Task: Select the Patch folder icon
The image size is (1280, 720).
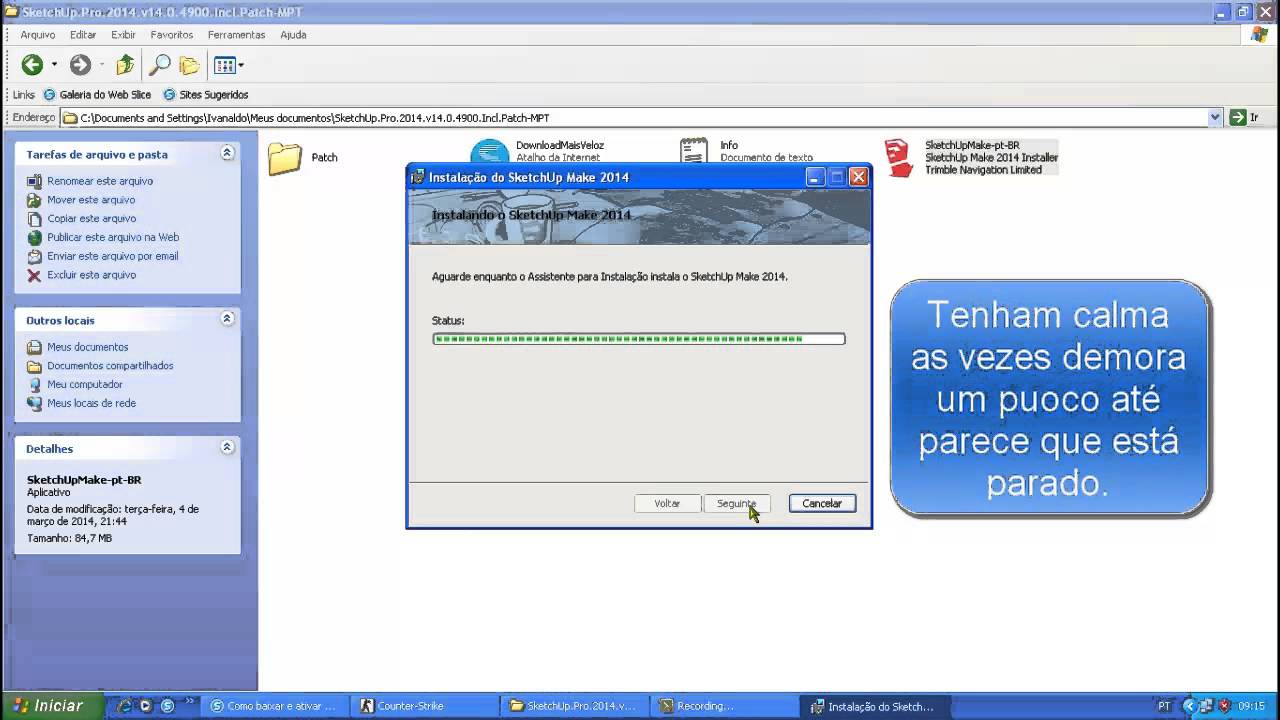Action: 285,158
